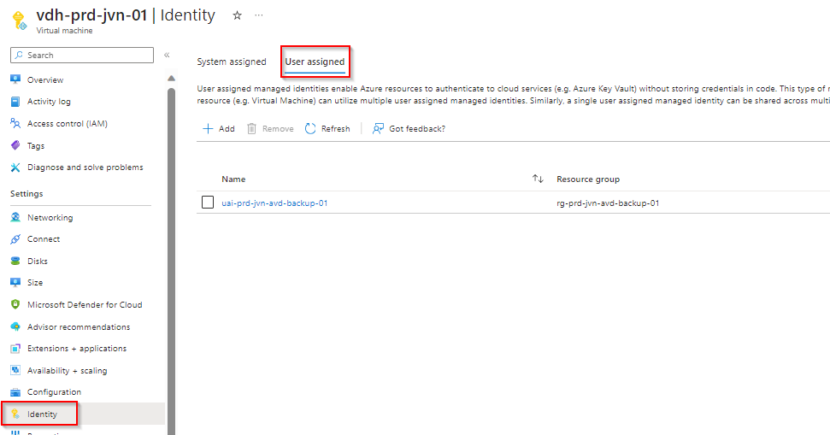Viewport: 830px width, 435px height.
Task: Click the Configuration toolbox icon
Action: tap(15, 392)
